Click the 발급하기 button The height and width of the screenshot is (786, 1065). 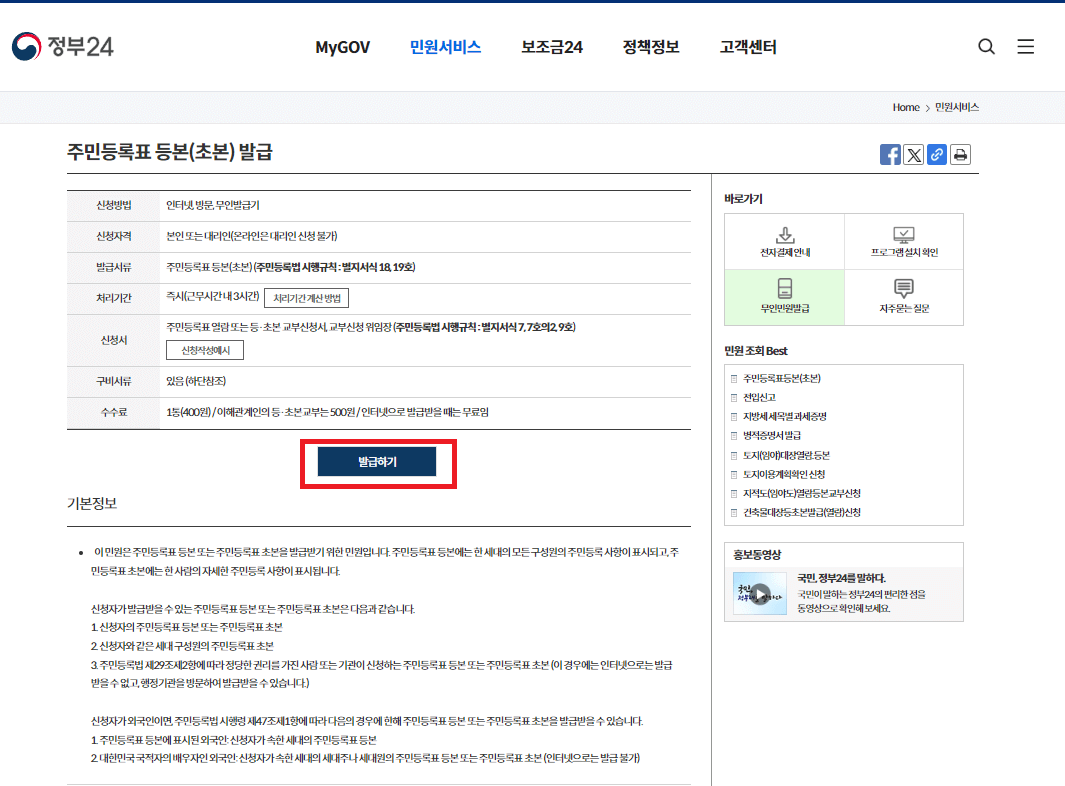pos(377,462)
